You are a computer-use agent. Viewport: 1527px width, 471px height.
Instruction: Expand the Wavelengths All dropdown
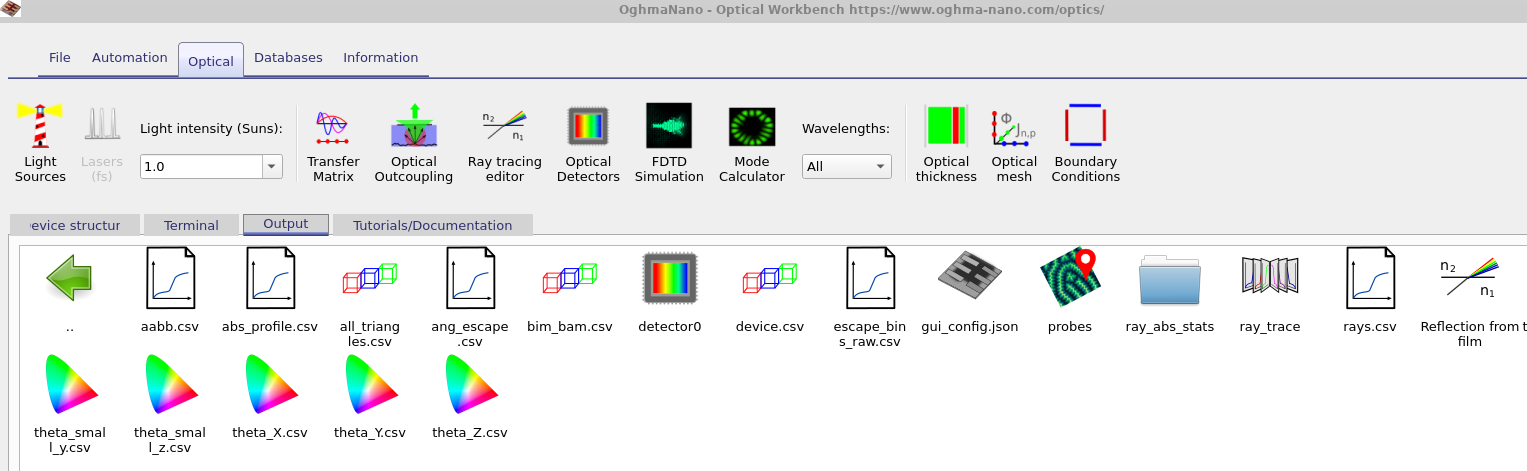click(847, 167)
